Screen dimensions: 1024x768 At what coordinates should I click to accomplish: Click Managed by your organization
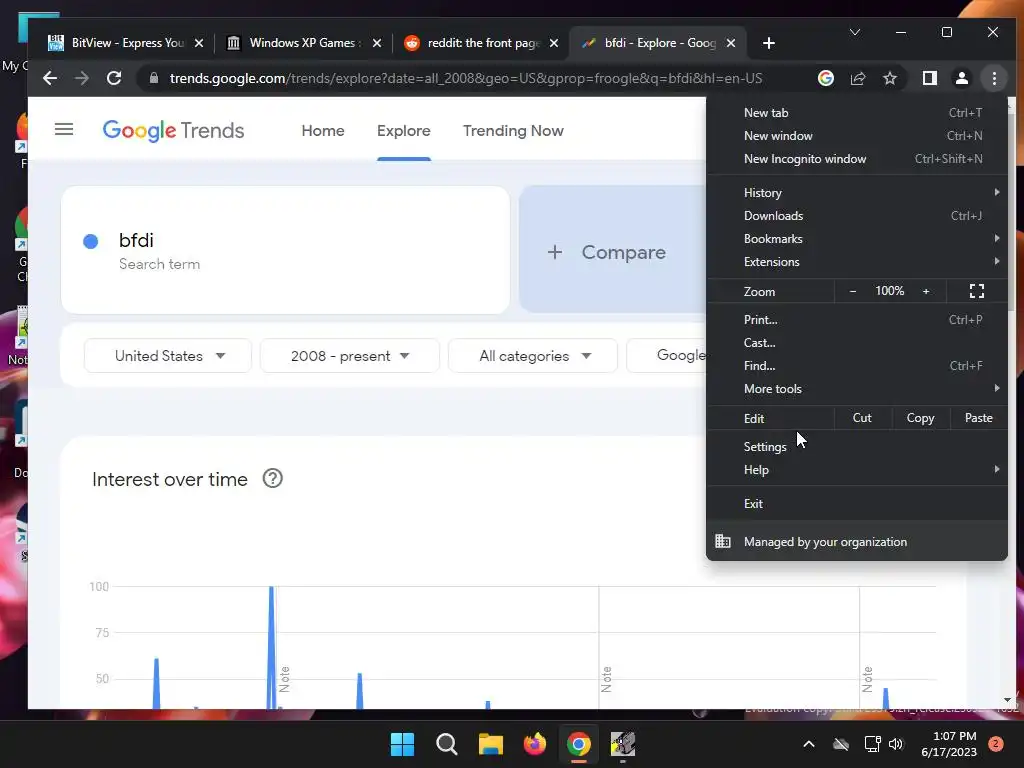click(857, 541)
